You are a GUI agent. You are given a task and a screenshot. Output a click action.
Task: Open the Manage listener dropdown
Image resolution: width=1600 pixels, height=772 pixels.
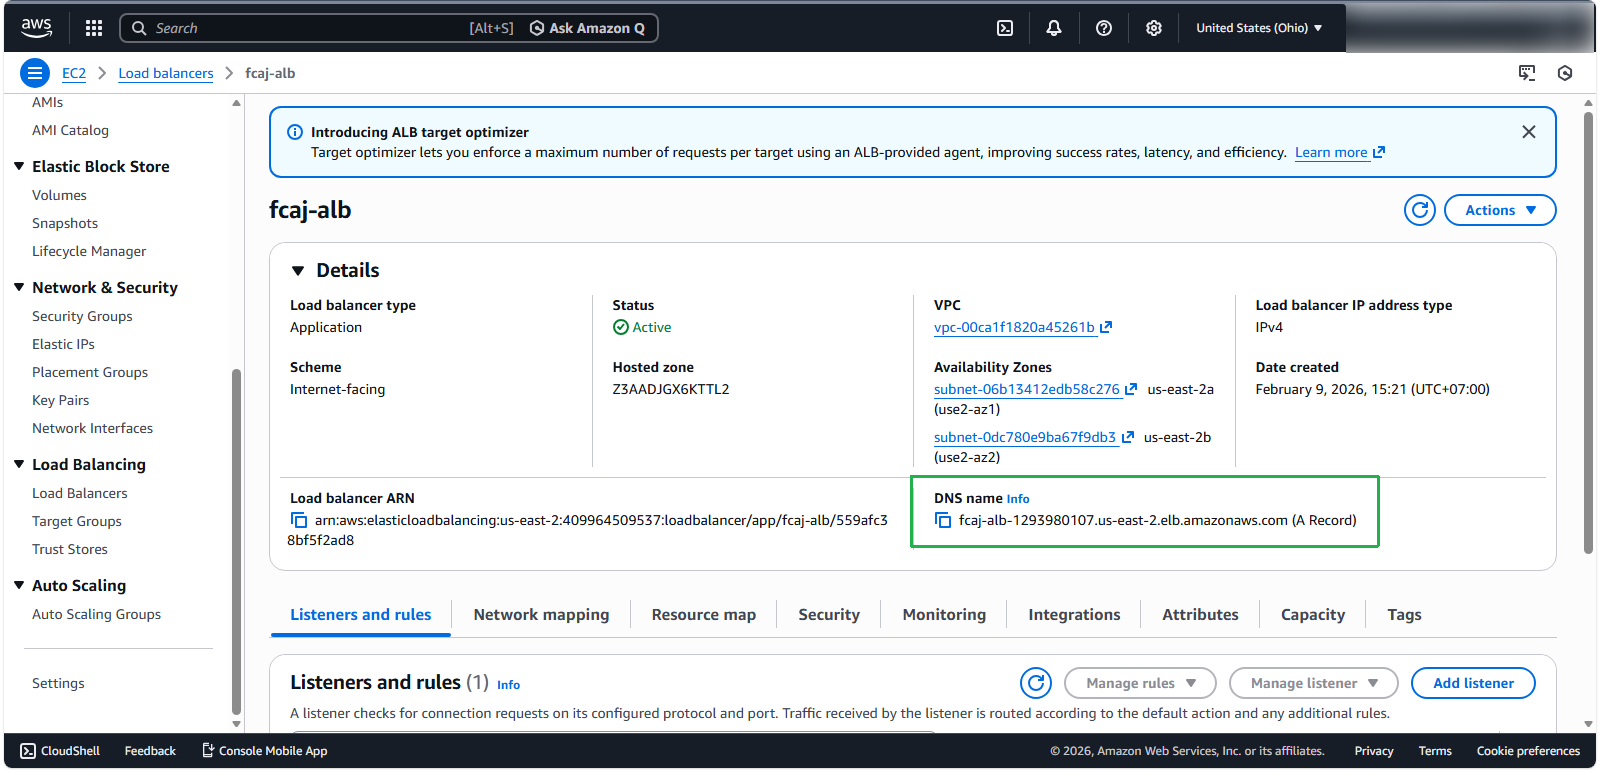pyautogui.click(x=1314, y=683)
